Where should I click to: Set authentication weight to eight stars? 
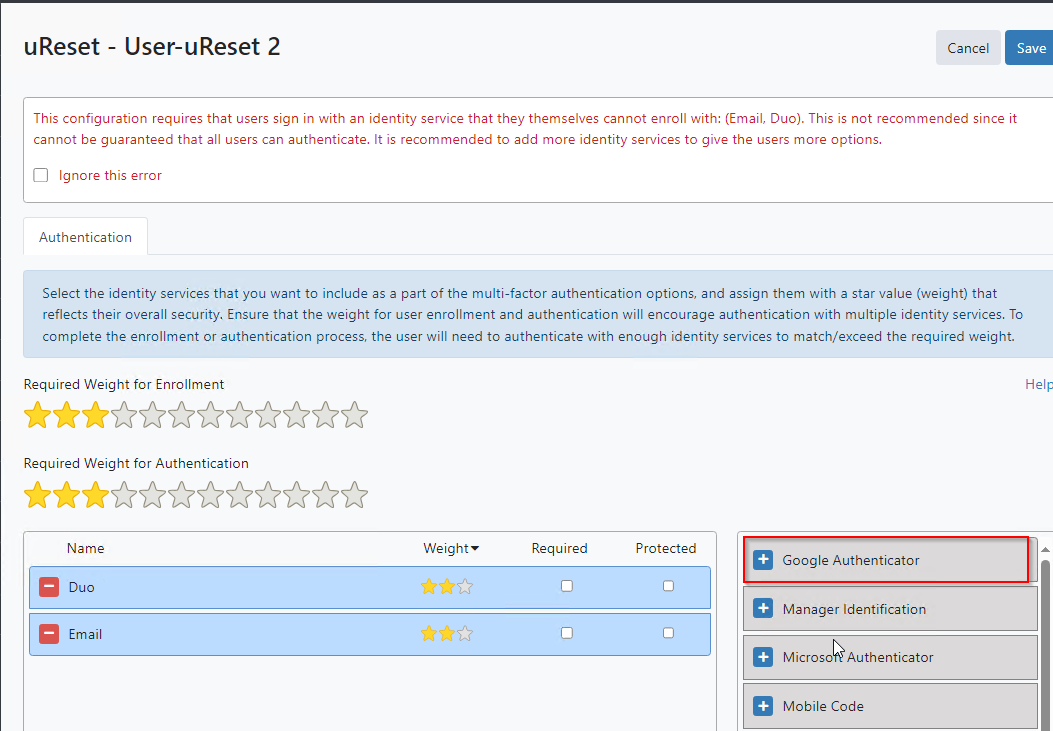click(x=239, y=495)
